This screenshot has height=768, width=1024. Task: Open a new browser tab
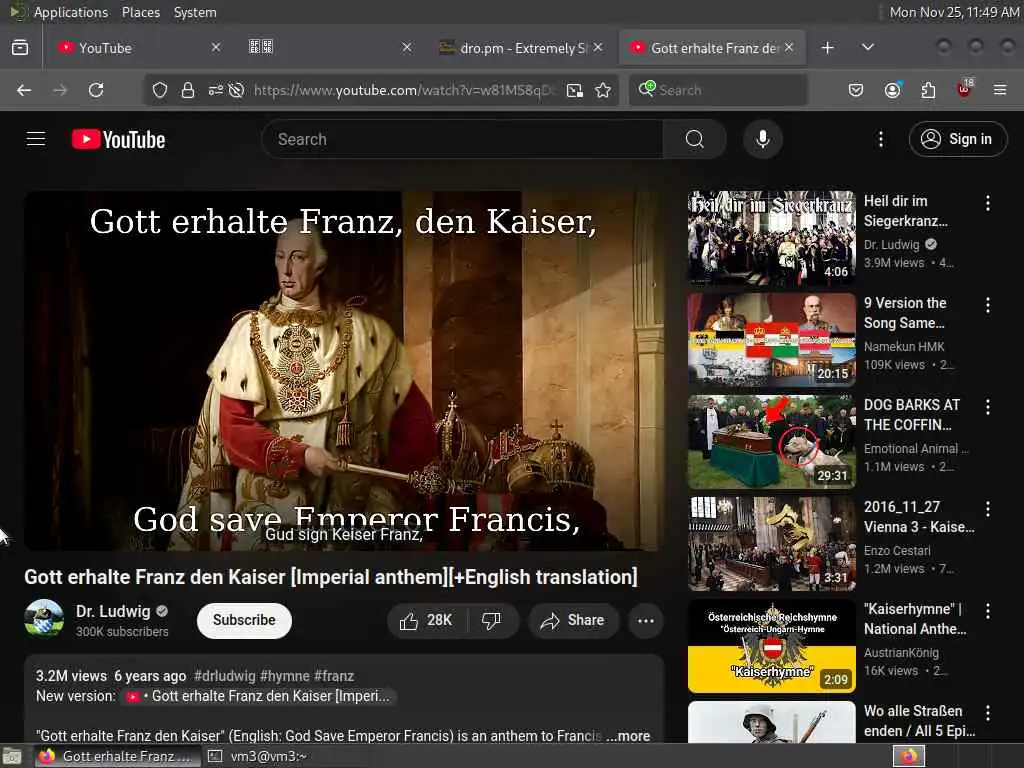coord(827,48)
